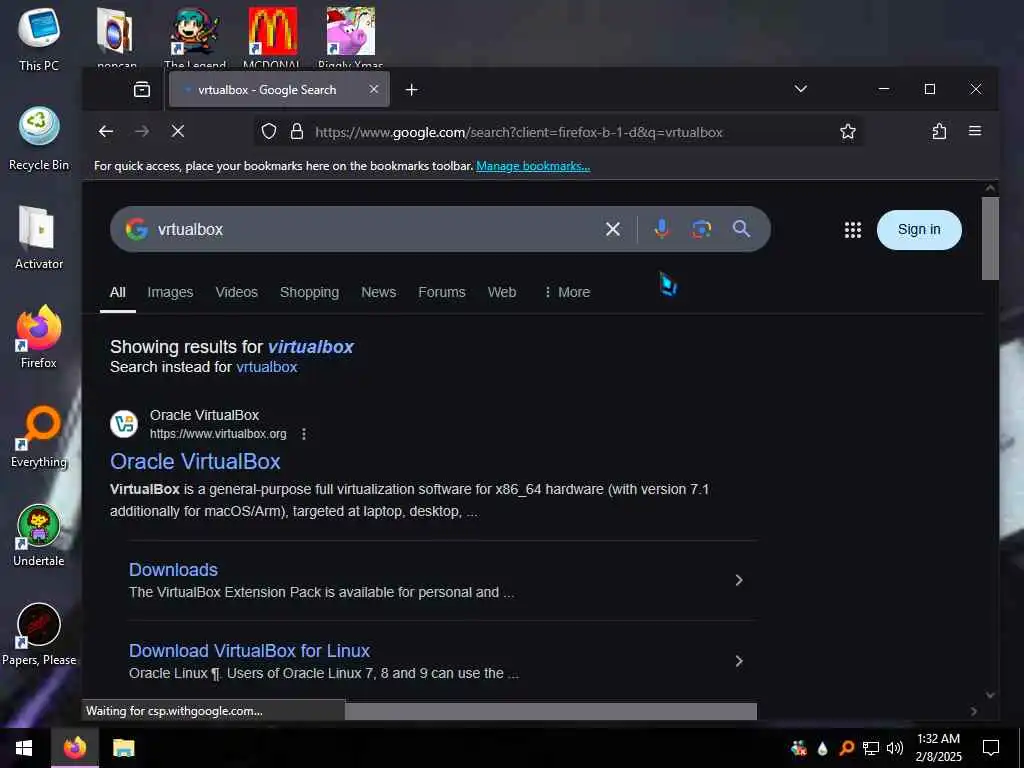This screenshot has height=768, width=1024.
Task: Click Sign in button
Action: click(919, 229)
